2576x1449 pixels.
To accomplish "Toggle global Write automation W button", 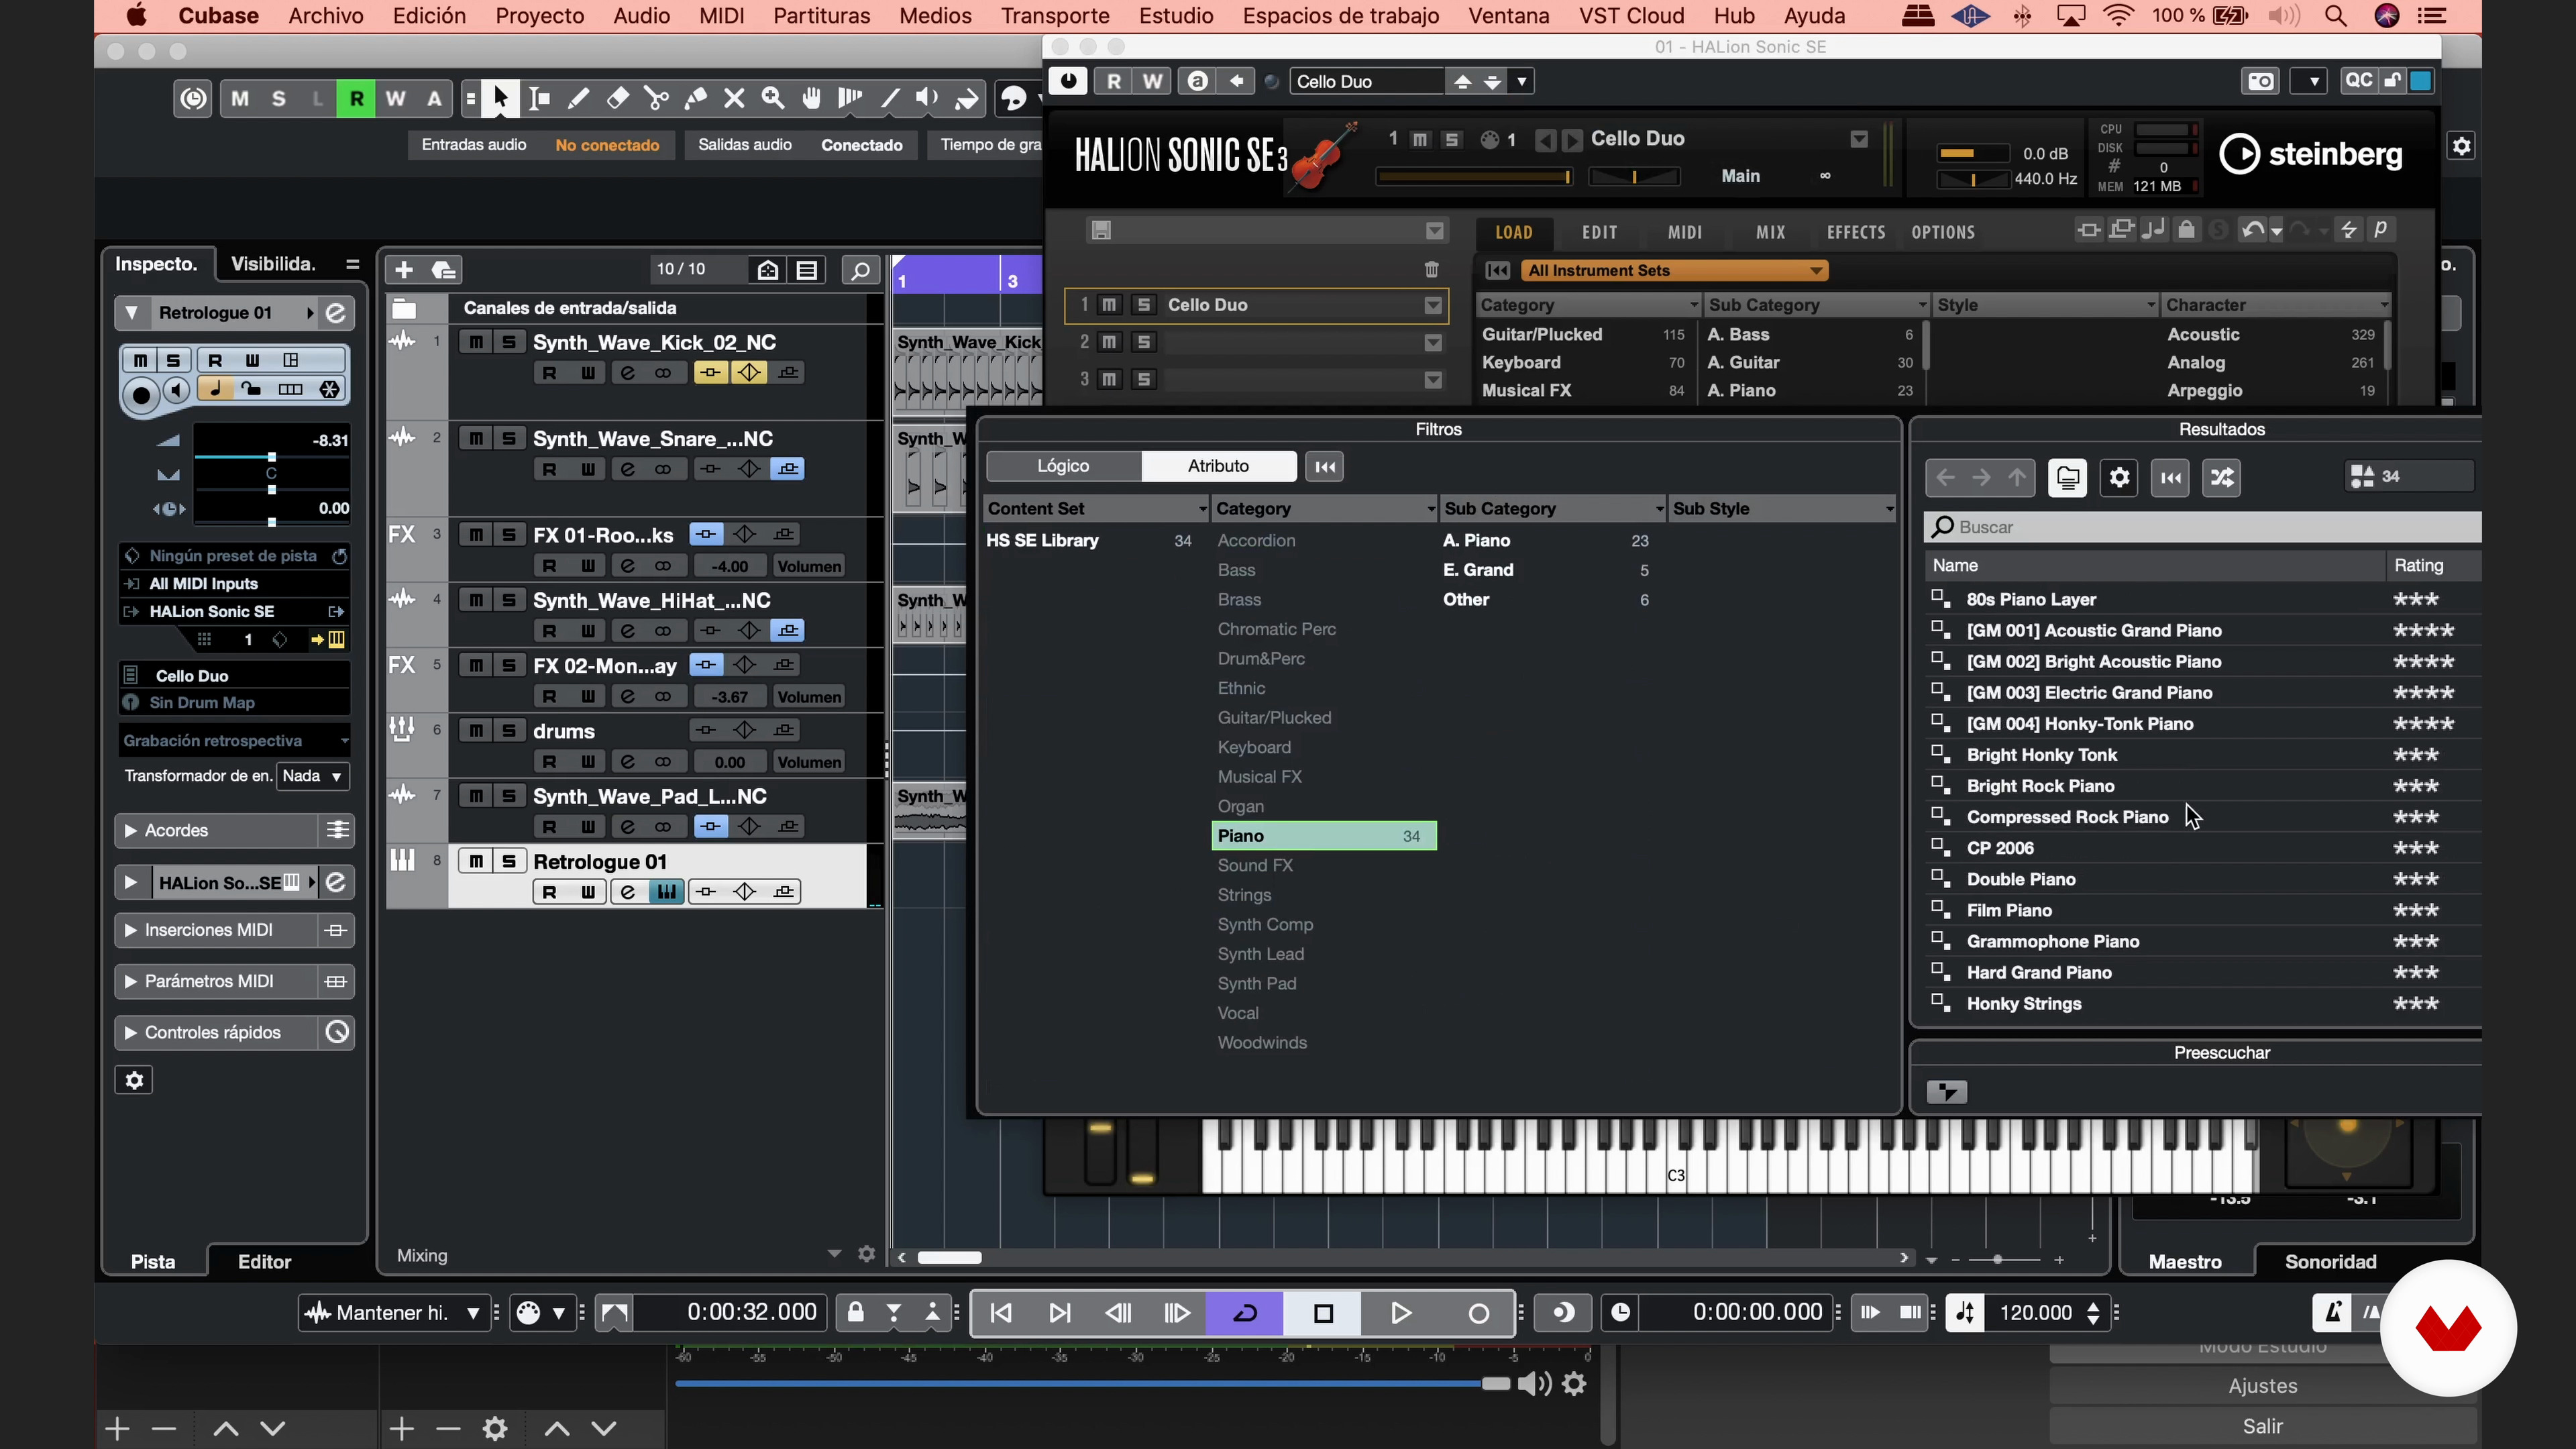I will [395, 98].
